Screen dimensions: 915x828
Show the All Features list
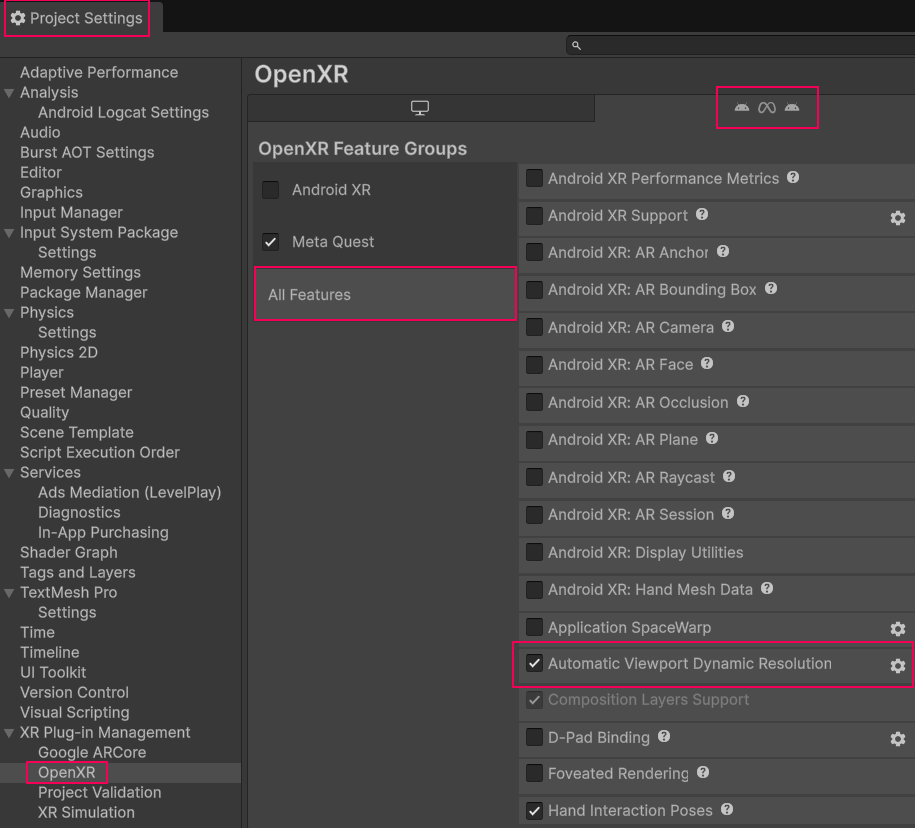pos(384,294)
